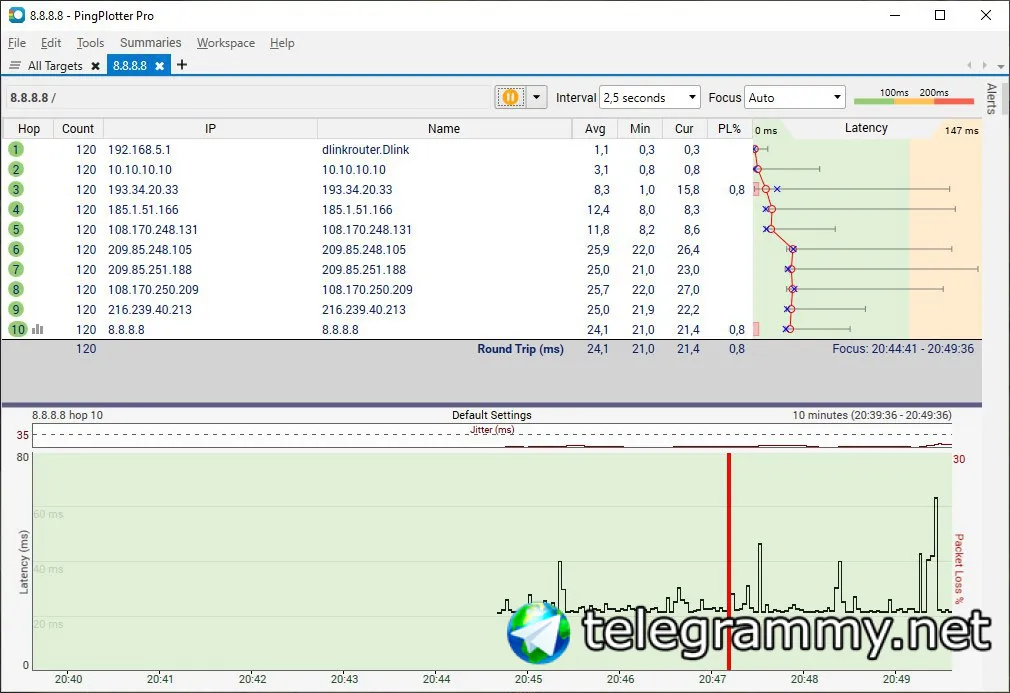Select hop 2 green number icon
Viewport: 1010px width, 693px height.
tap(16, 169)
